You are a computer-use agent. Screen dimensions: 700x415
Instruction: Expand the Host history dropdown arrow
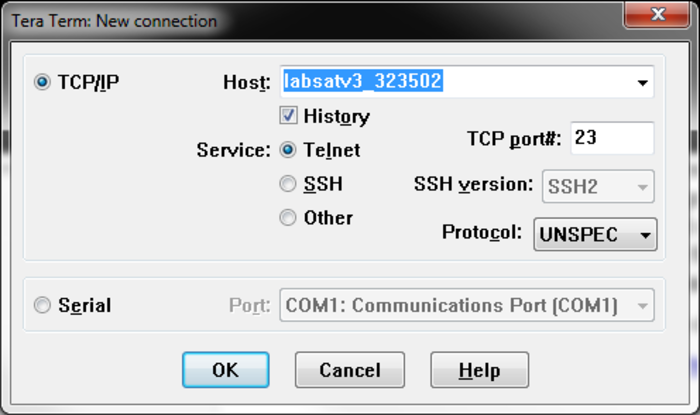[642, 83]
